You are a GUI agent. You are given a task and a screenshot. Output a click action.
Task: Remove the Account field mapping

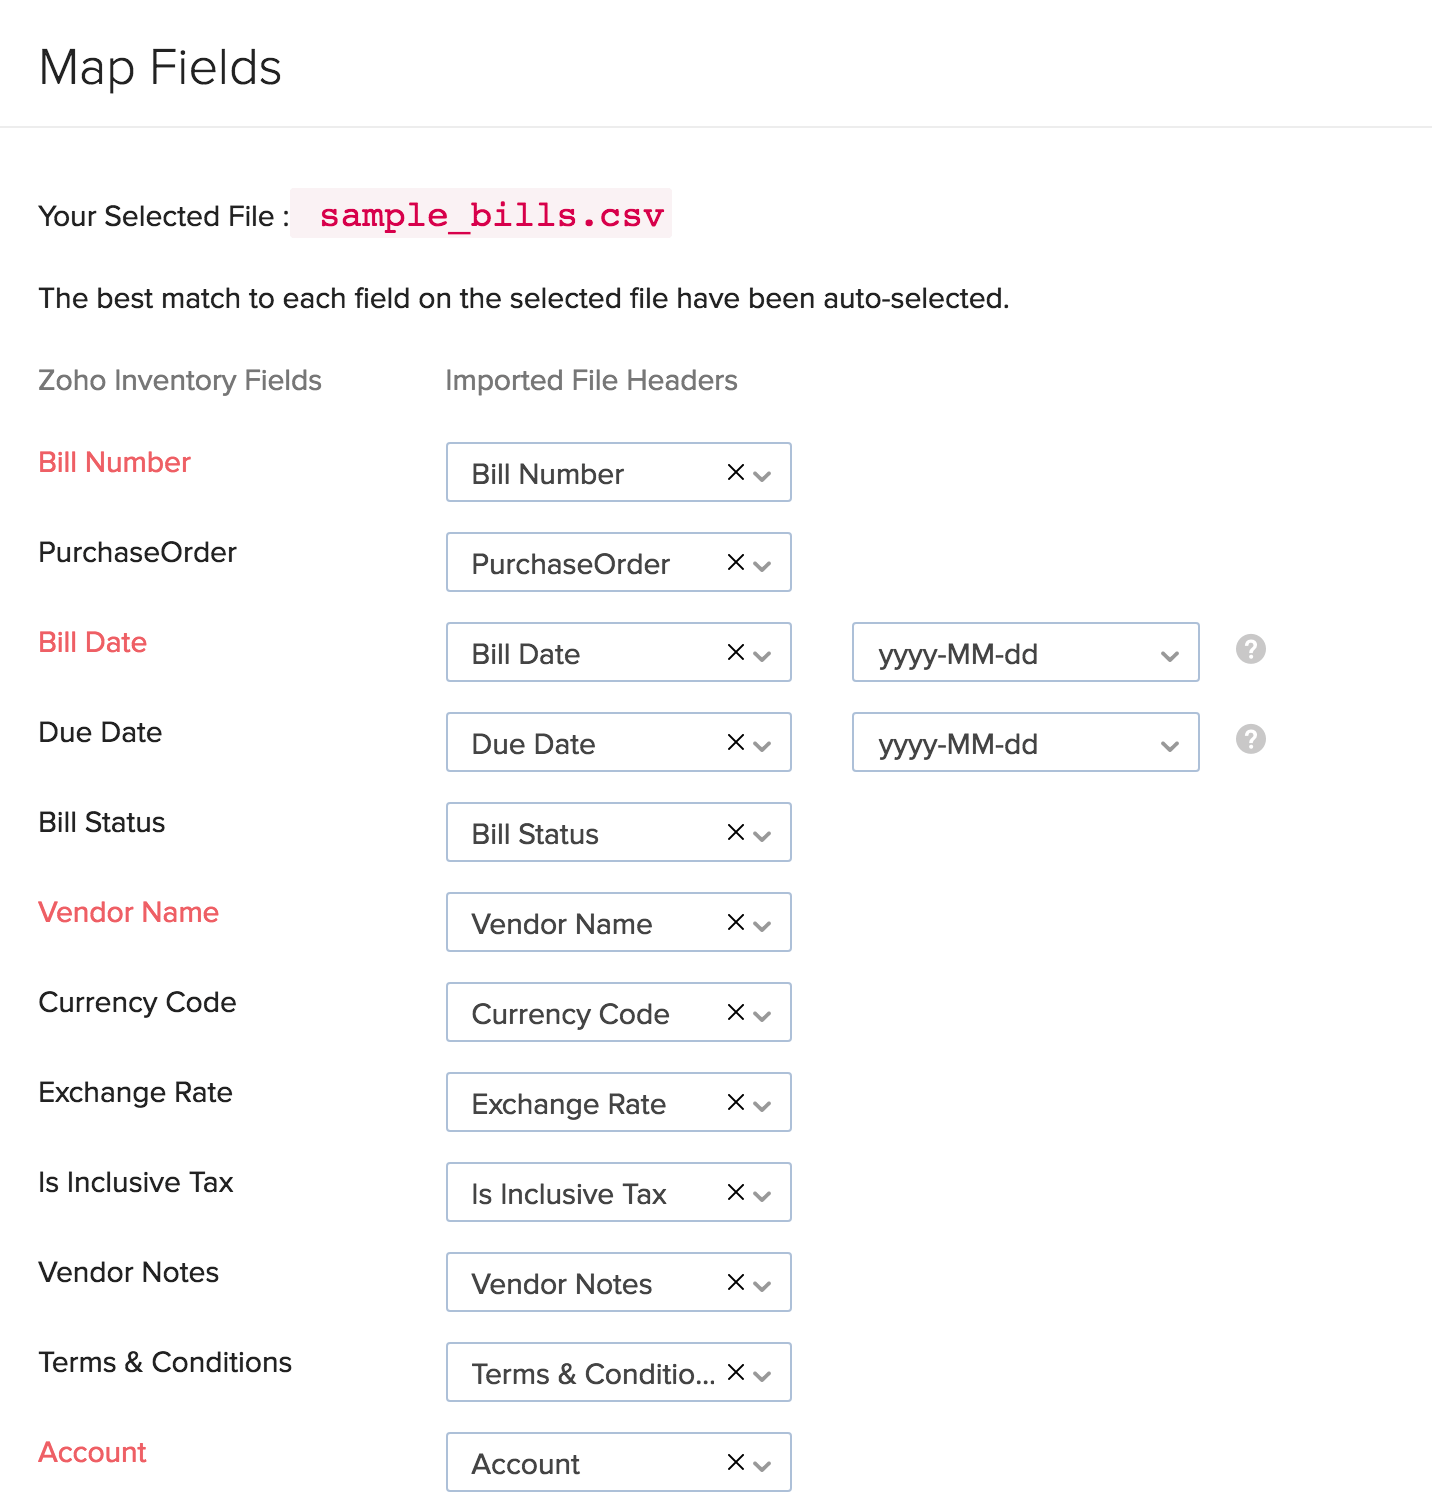point(734,1462)
